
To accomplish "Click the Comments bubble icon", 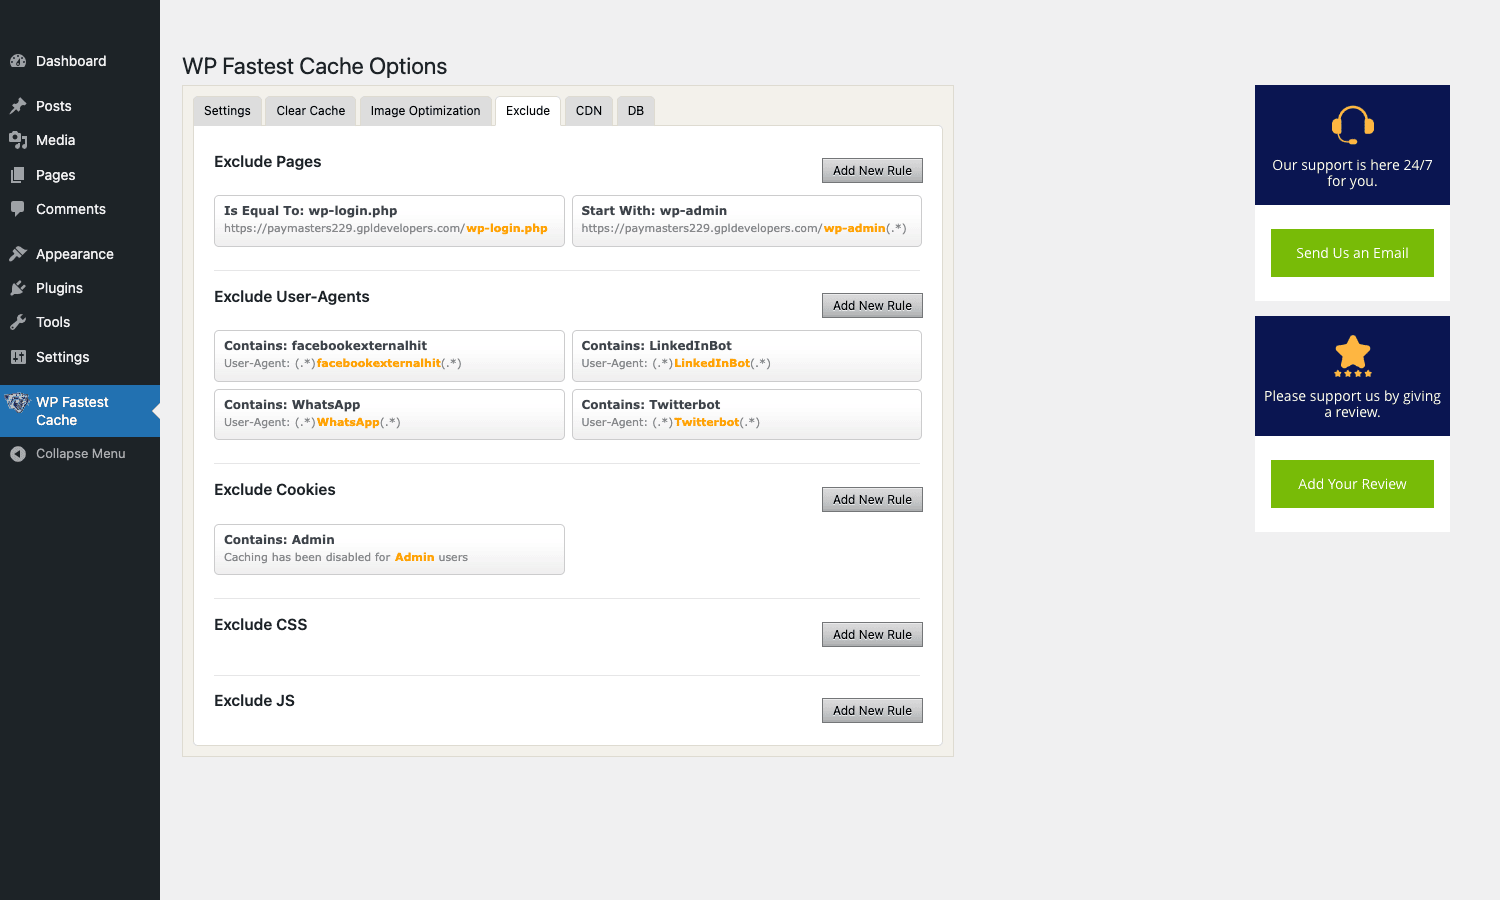I will (x=18, y=209).
